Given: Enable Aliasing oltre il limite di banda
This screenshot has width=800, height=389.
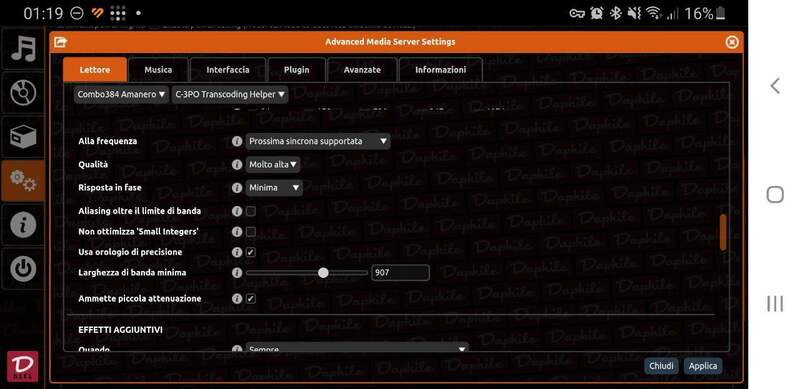Looking at the screenshot, I should coord(251,211).
